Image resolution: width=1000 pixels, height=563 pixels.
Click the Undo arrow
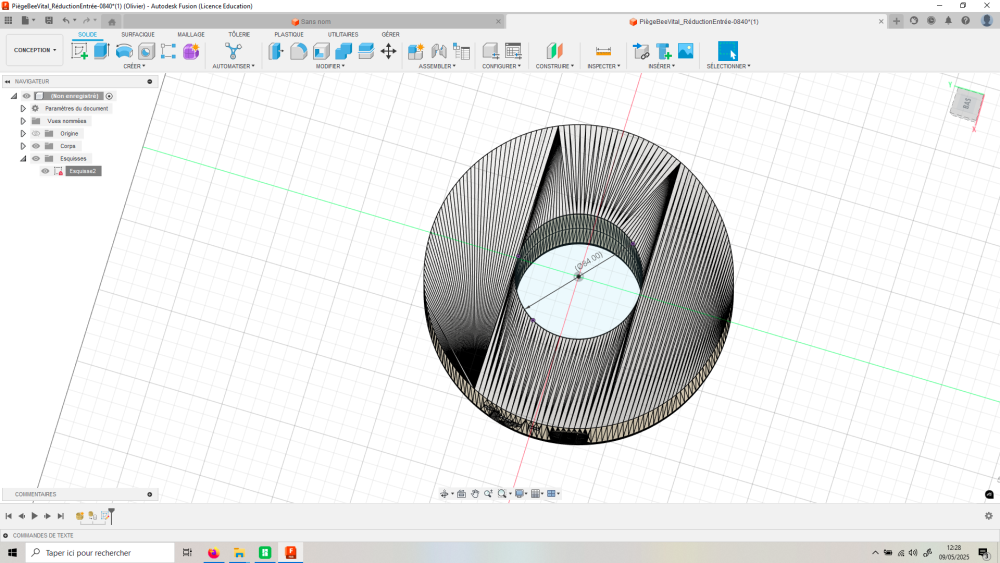pos(66,20)
